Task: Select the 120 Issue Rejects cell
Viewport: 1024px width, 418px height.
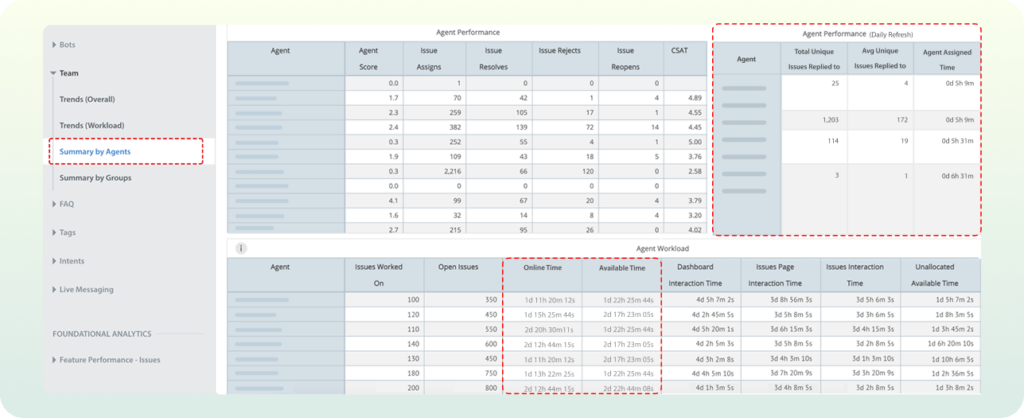Action: 565,171
